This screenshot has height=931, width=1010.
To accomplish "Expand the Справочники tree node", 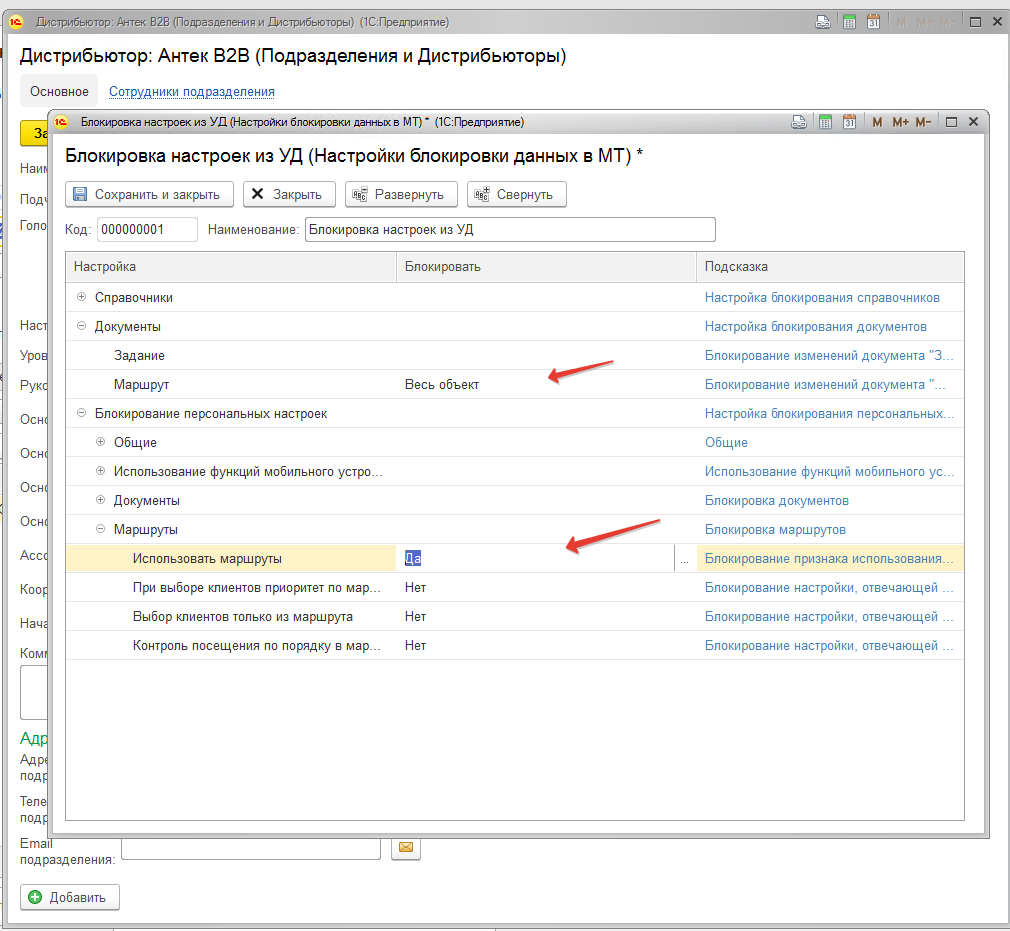I will (82, 297).
